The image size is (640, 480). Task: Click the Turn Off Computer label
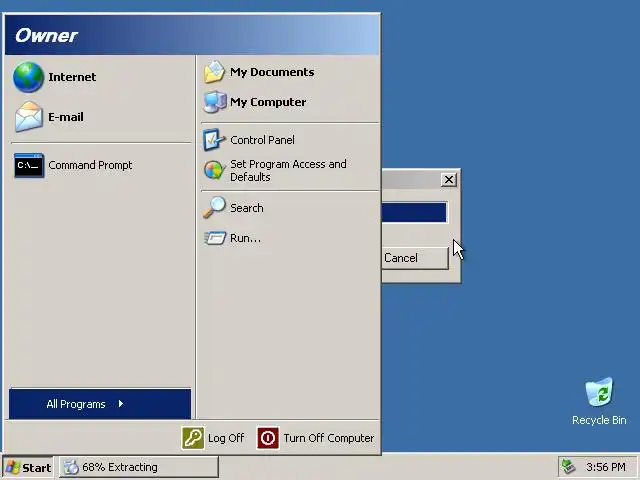coord(329,438)
